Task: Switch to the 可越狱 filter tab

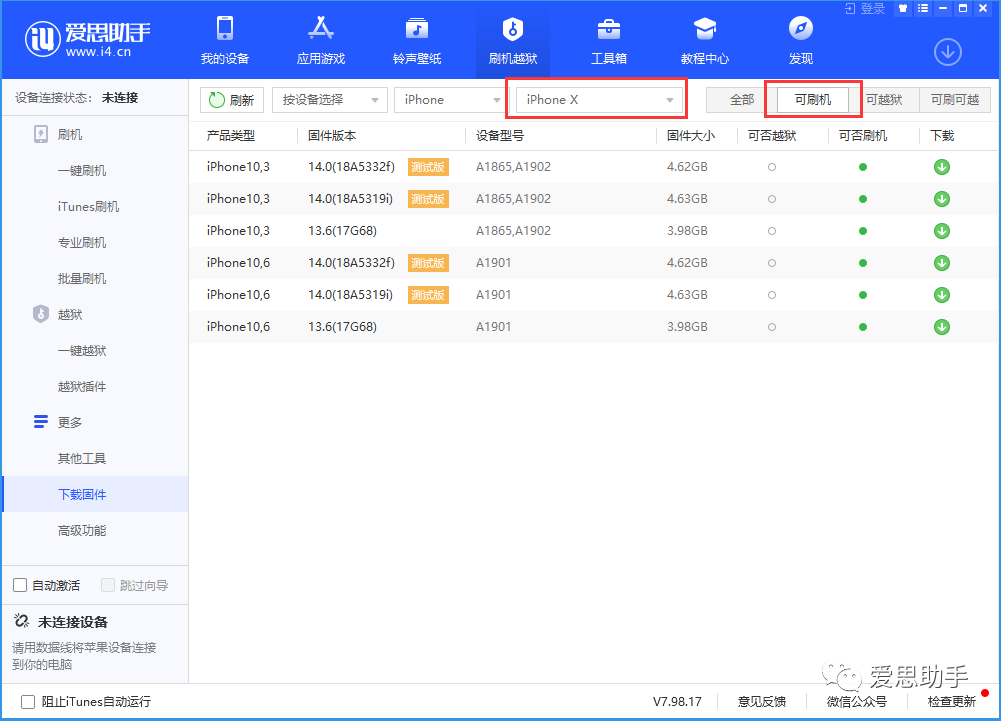Action: coord(884,100)
